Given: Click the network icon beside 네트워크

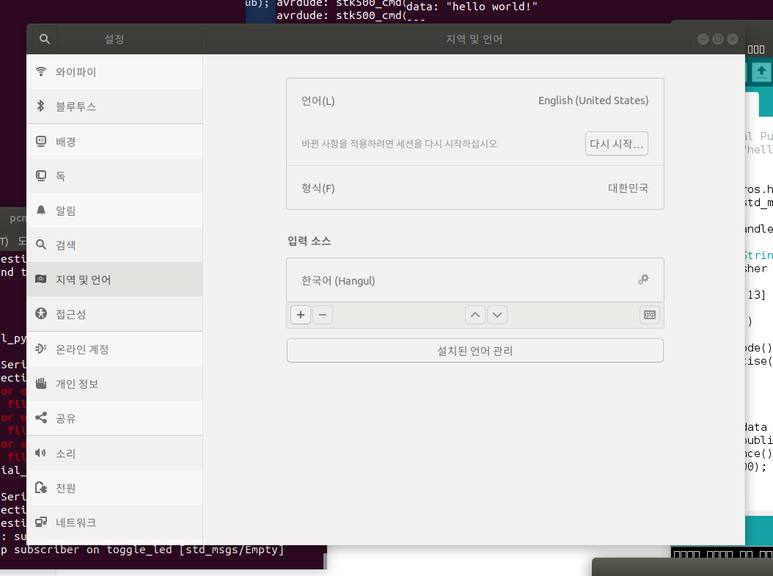Looking at the screenshot, I should click(41, 522).
